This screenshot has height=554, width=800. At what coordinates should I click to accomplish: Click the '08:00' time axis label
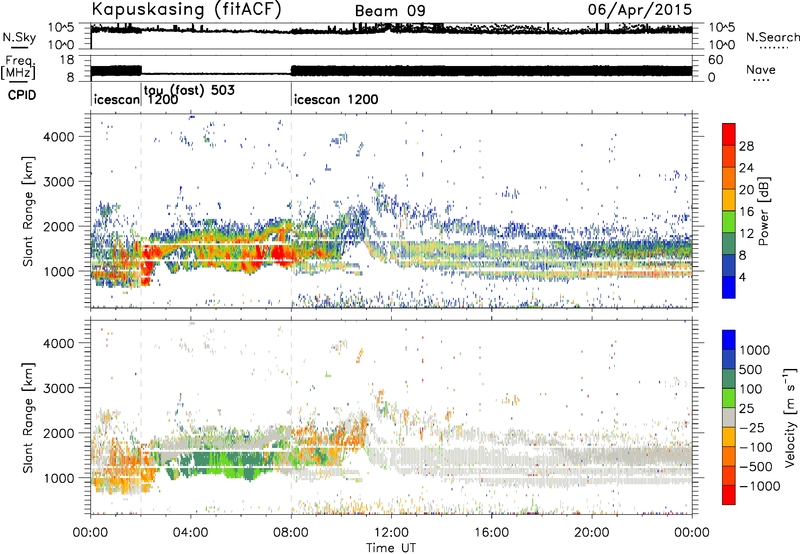tap(290, 533)
